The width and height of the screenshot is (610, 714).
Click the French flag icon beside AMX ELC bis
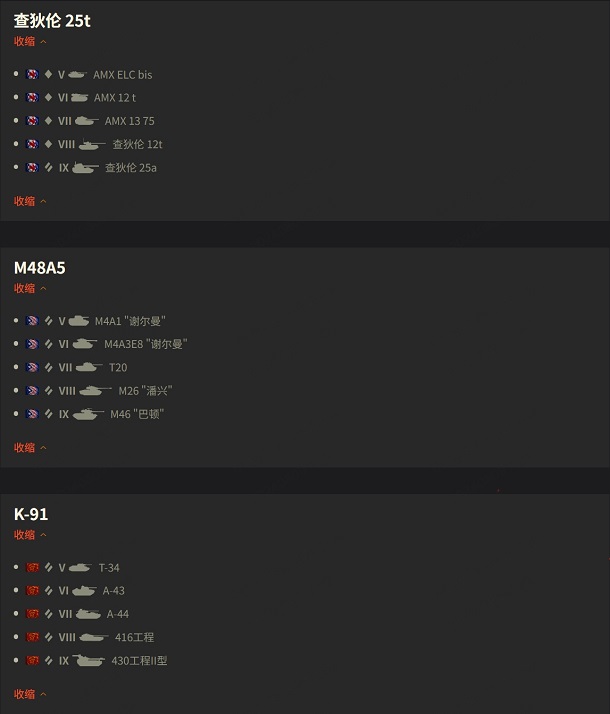pyautogui.click(x=32, y=74)
